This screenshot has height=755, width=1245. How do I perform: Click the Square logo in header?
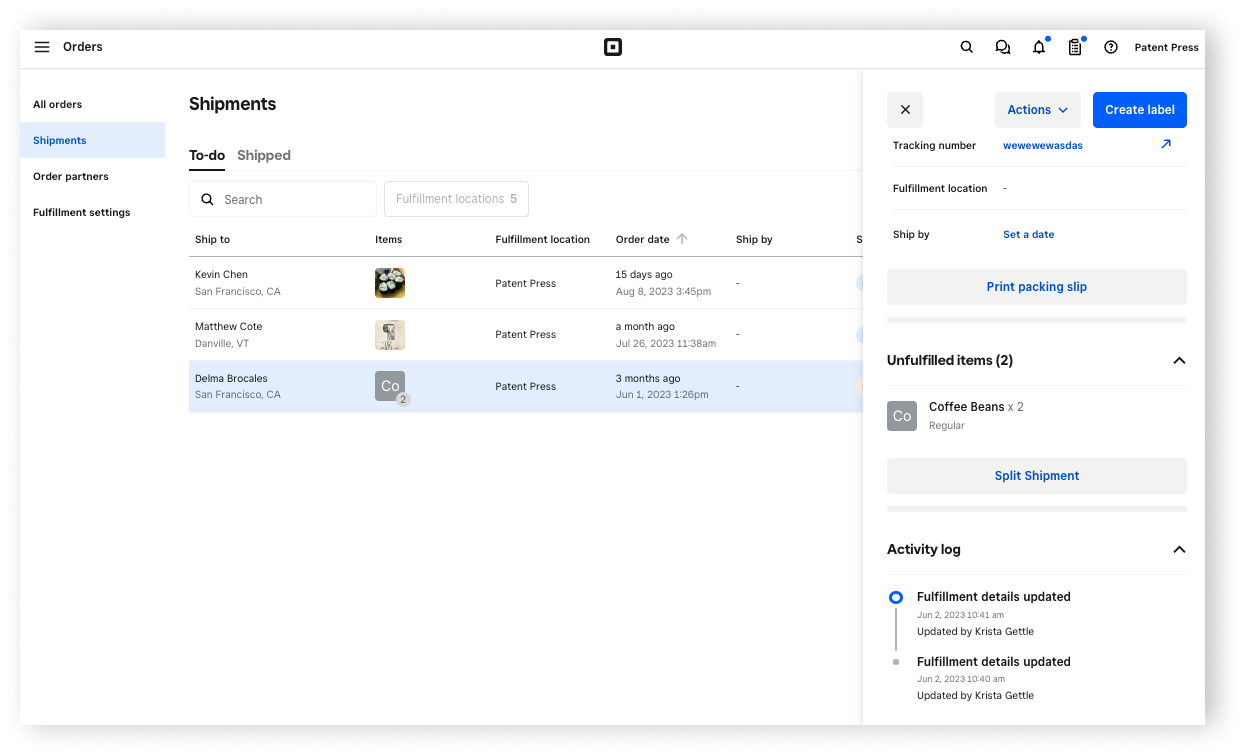click(613, 47)
